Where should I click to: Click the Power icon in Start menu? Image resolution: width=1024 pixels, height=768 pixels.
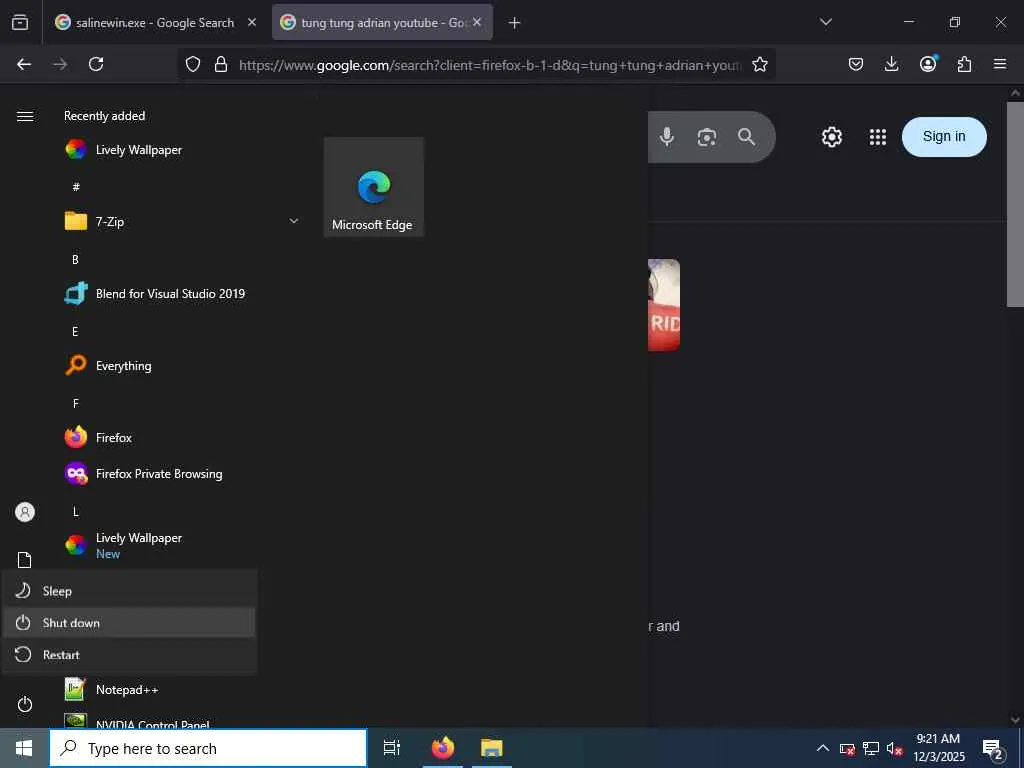click(25, 705)
